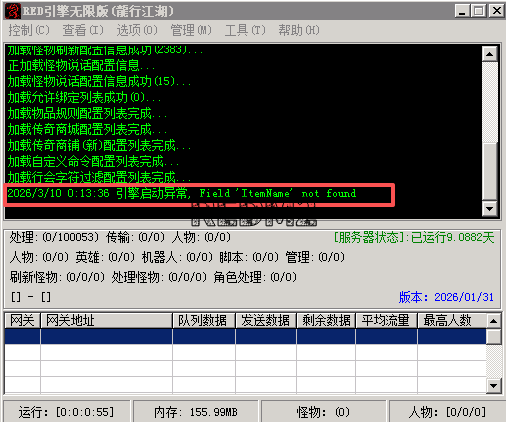506x422 pixels.
Task: Click the gateway table scroll-up arrow
Action: point(493,321)
